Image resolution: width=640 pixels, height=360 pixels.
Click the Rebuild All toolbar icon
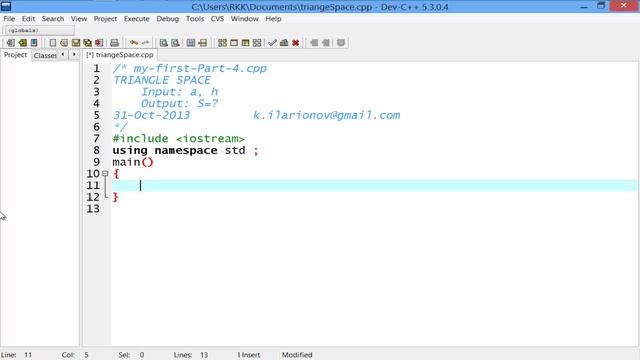[x=257, y=42]
